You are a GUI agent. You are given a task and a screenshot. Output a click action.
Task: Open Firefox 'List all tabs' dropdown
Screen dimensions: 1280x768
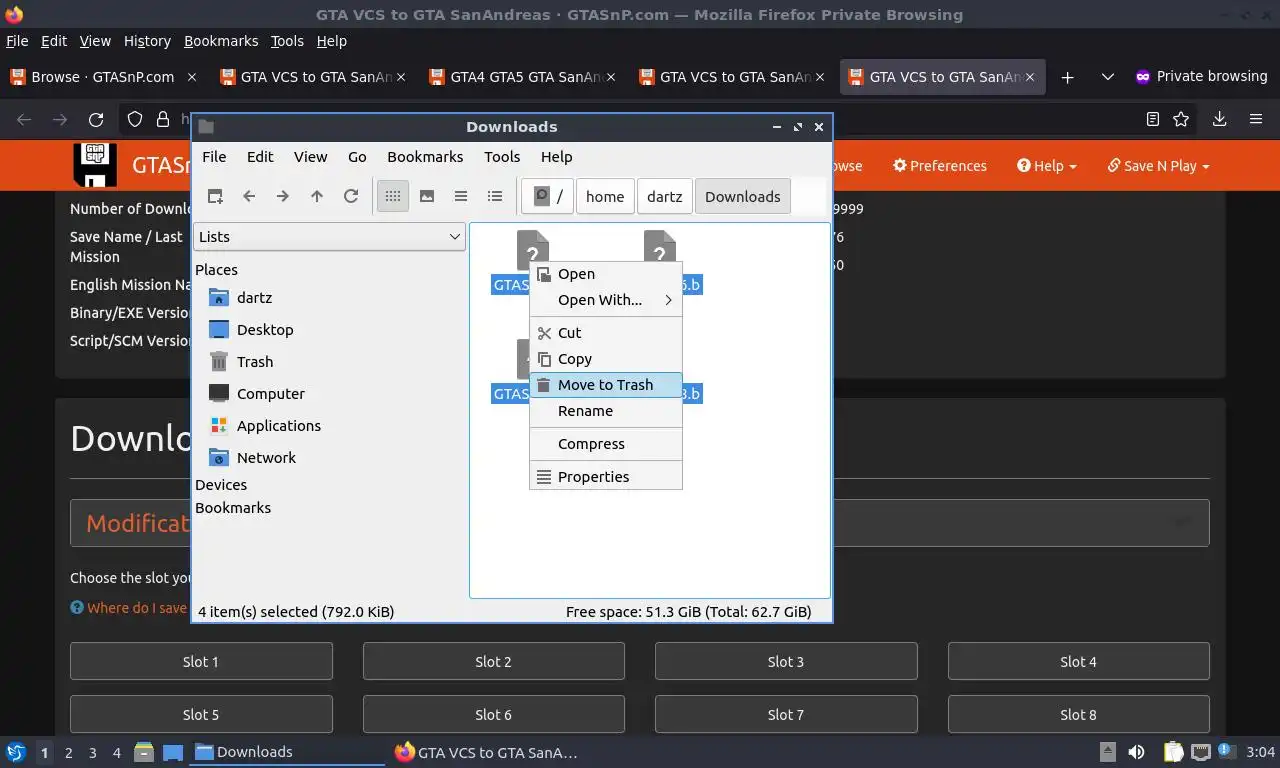pos(1107,77)
